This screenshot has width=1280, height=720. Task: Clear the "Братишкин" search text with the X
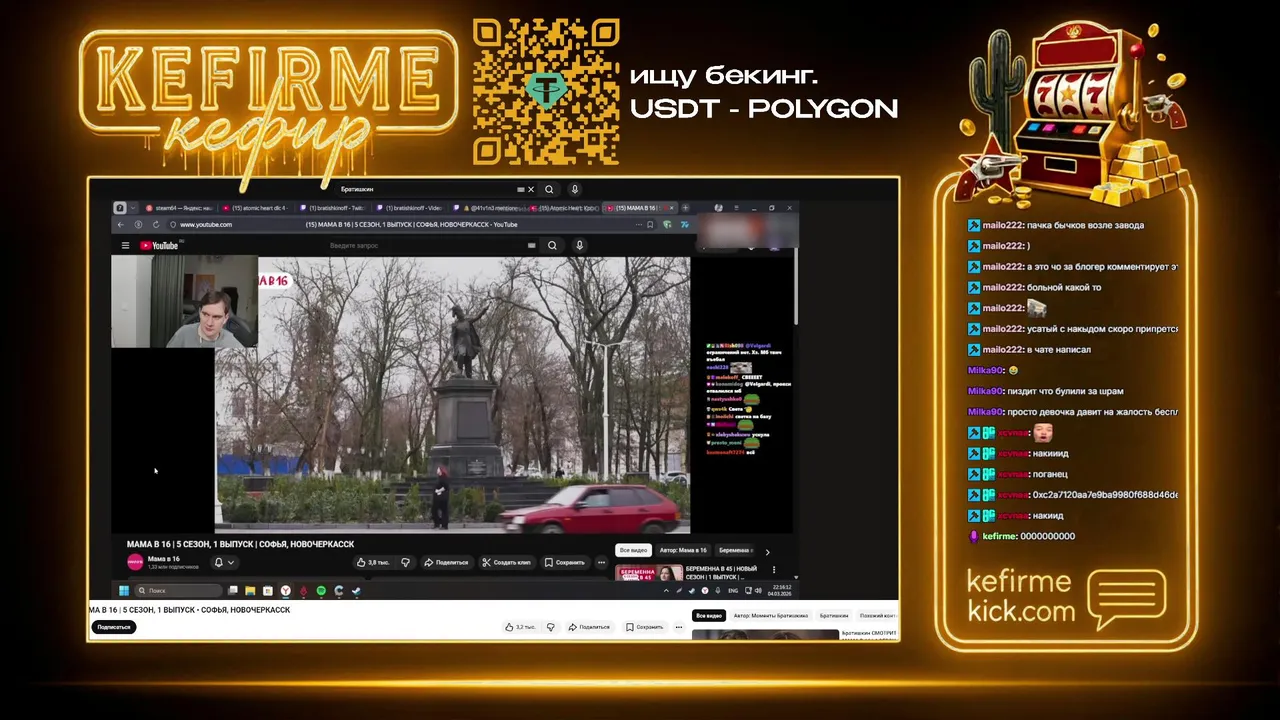click(530, 189)
